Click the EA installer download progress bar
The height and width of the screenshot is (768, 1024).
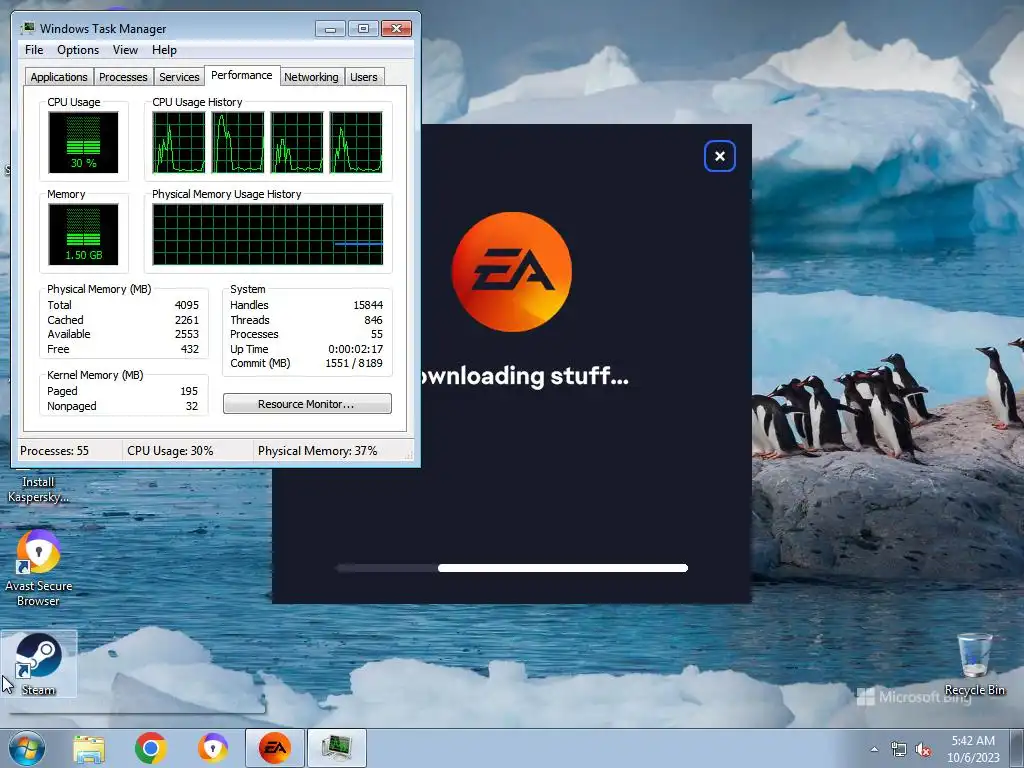click(x=511, y=568)
